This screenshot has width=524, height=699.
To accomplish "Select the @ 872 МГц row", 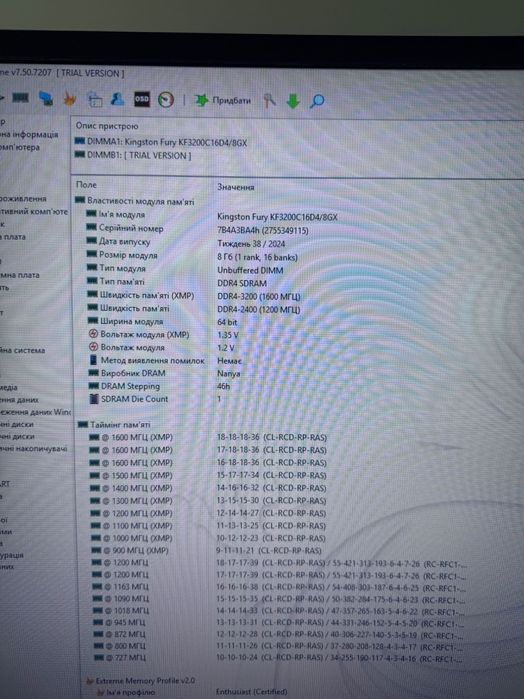I will pyautogui.click(x=279, y=634).
